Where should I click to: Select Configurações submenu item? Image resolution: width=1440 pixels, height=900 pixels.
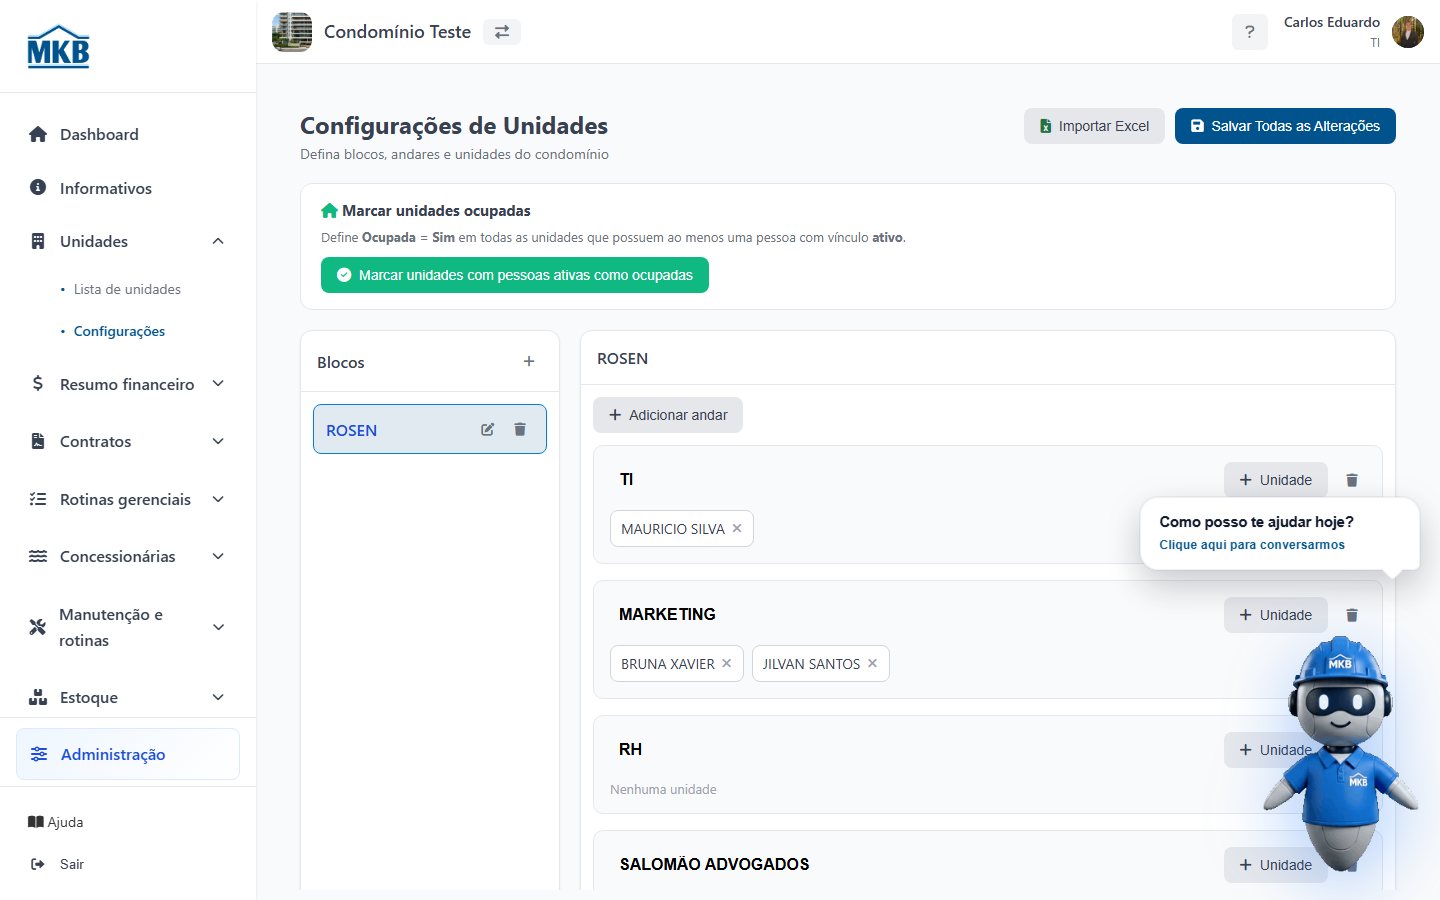pyautogui.click(x=119, y=331)
